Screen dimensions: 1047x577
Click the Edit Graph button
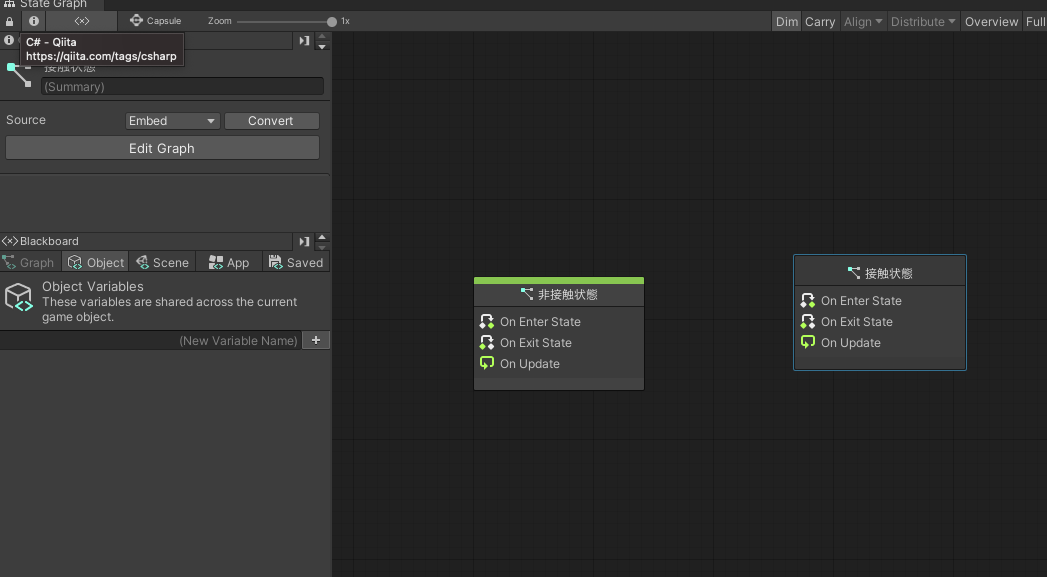click(162, 148)
